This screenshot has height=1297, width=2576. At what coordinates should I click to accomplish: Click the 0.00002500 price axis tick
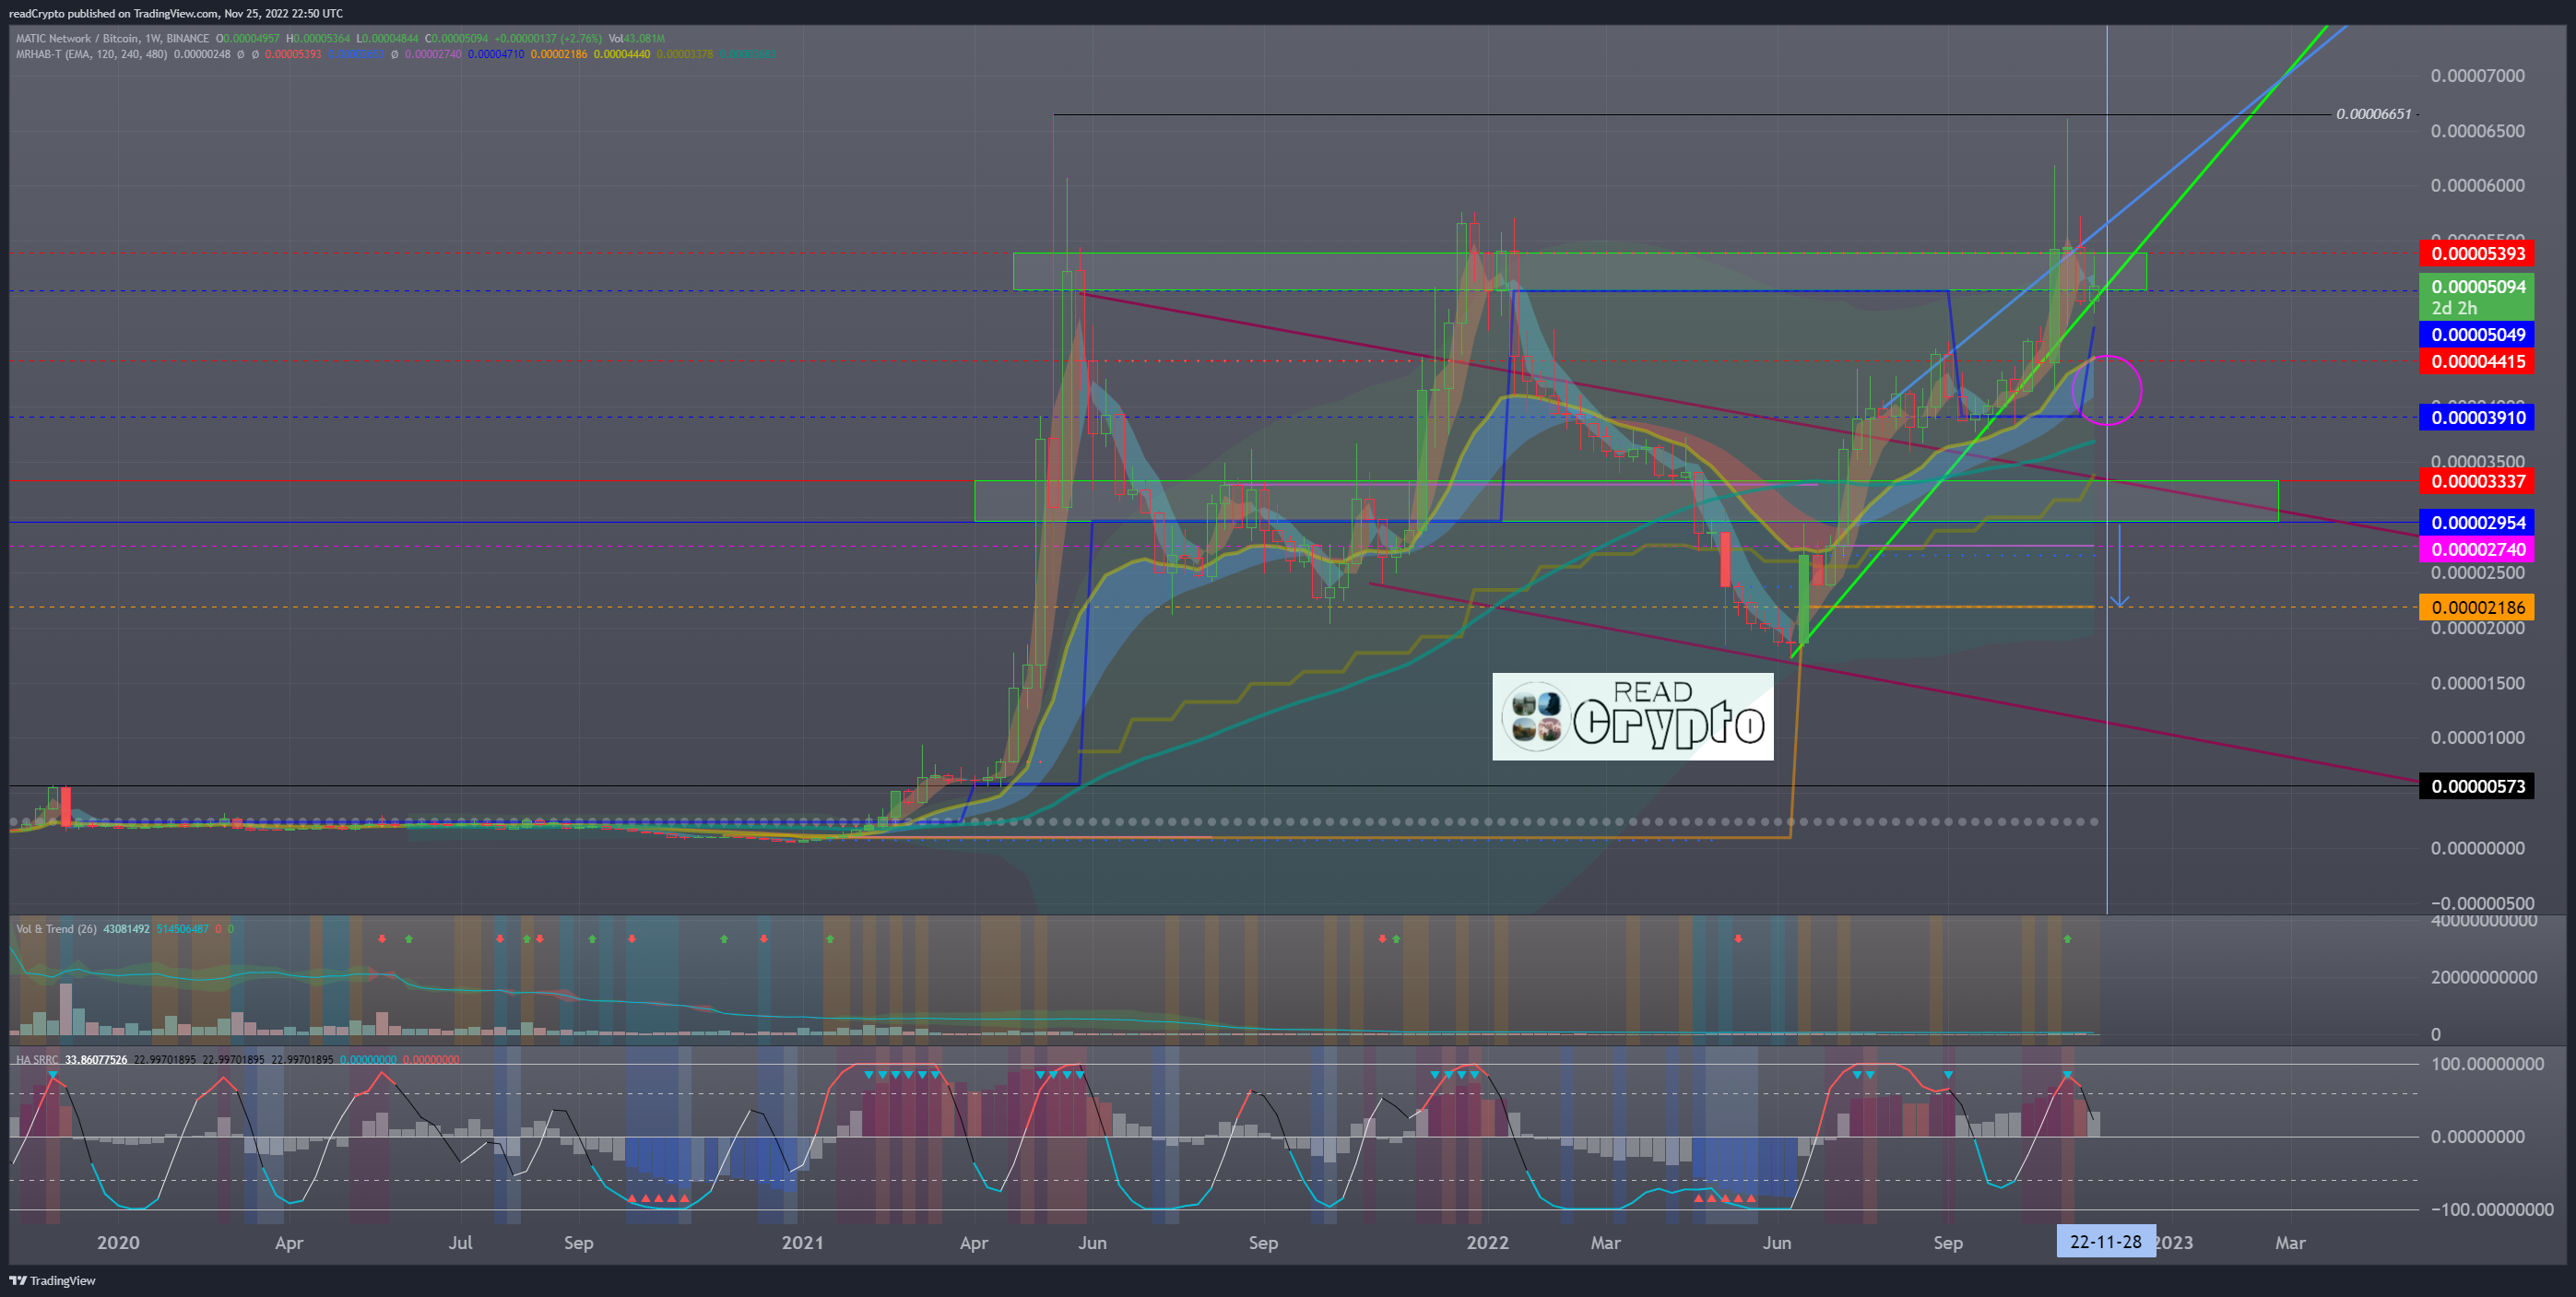pyautogui.click(x=2477, y=573)
